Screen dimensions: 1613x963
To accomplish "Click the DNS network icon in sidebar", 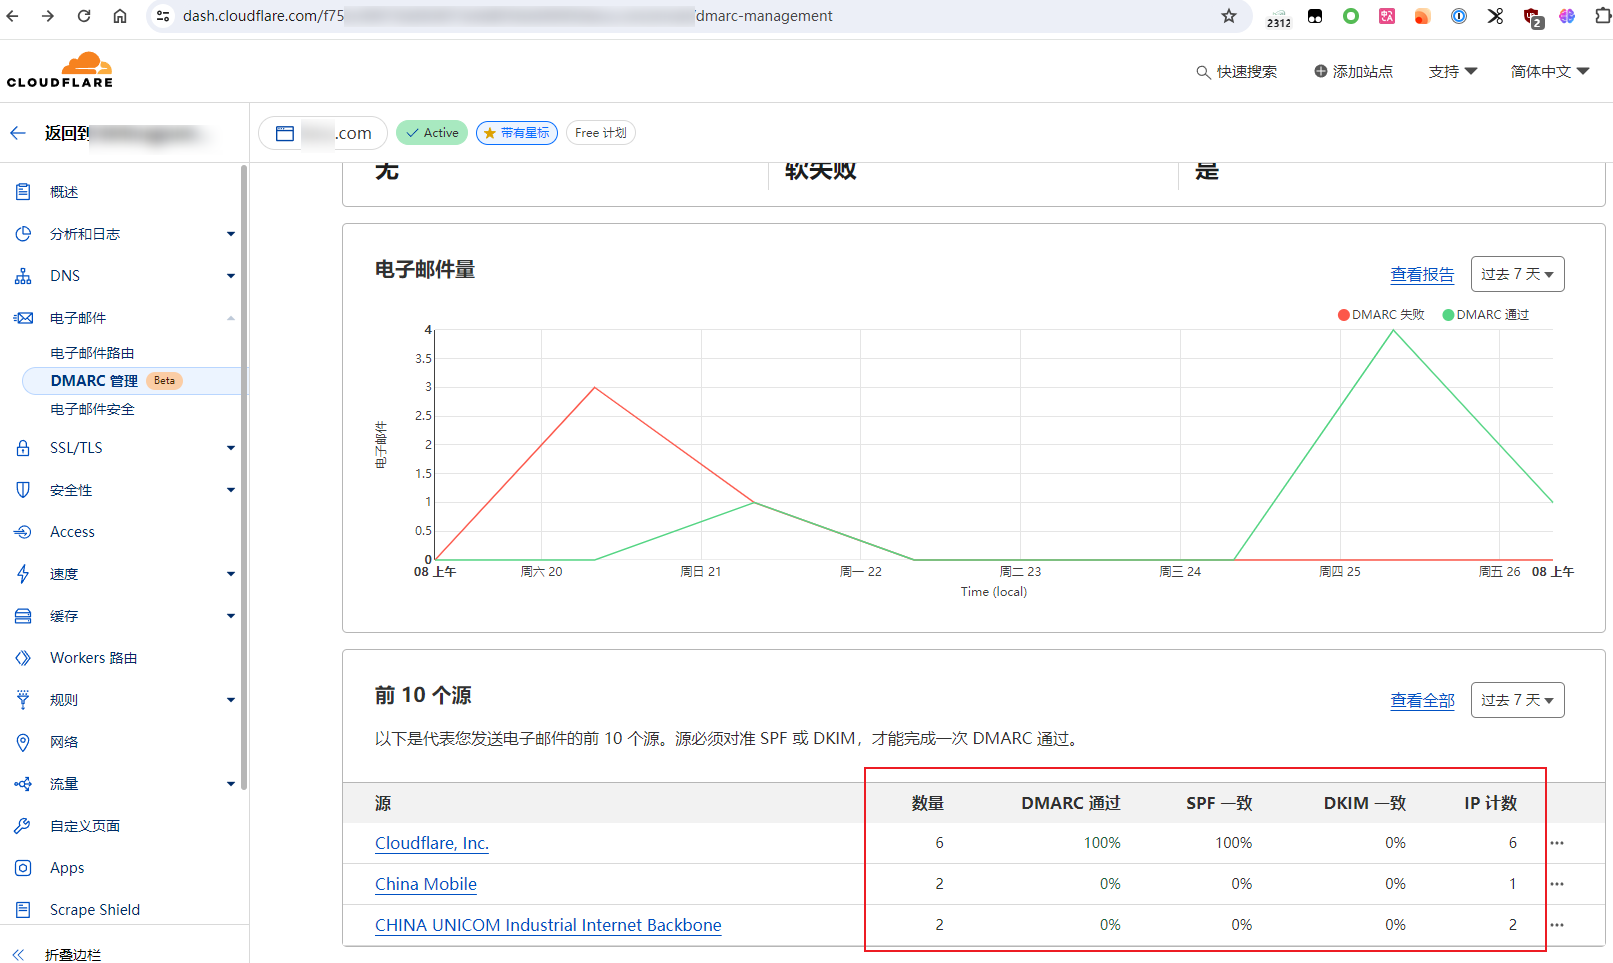I will click(23, 275).
